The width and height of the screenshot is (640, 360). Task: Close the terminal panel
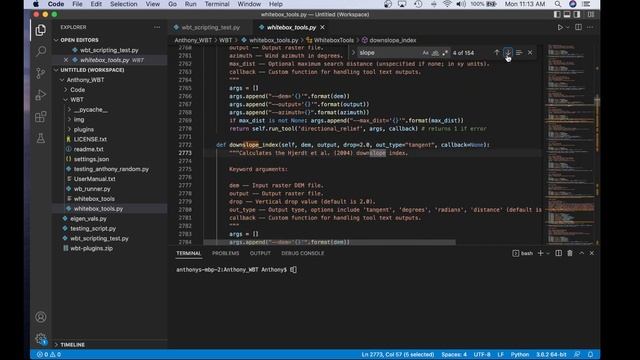pyautogui.click(x=592, y=253)
